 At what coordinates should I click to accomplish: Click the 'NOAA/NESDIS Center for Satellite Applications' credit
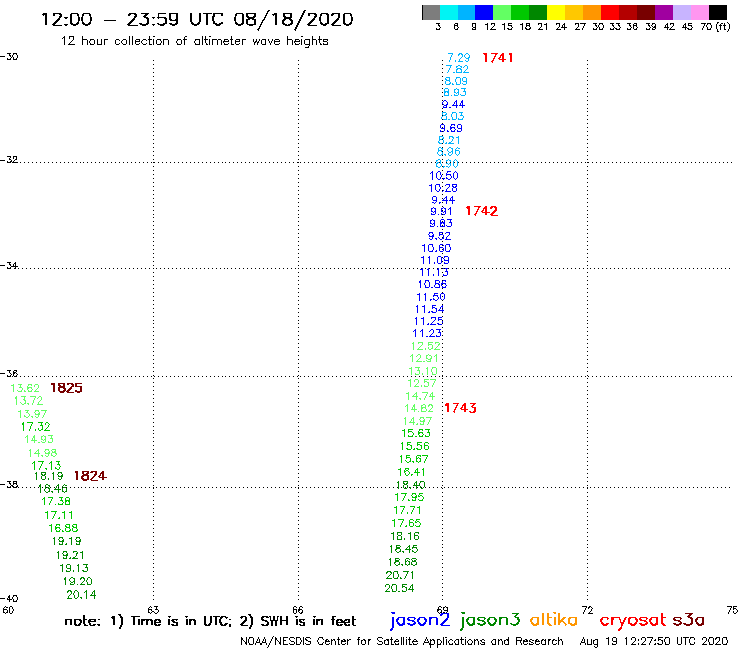coord(362,642)
